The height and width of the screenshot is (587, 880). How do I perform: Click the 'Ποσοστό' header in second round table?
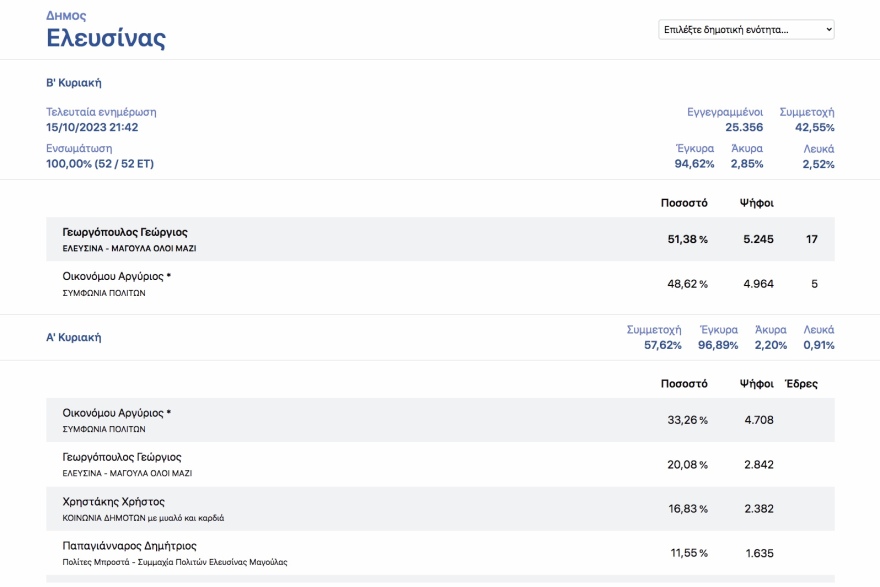(684, 203)
